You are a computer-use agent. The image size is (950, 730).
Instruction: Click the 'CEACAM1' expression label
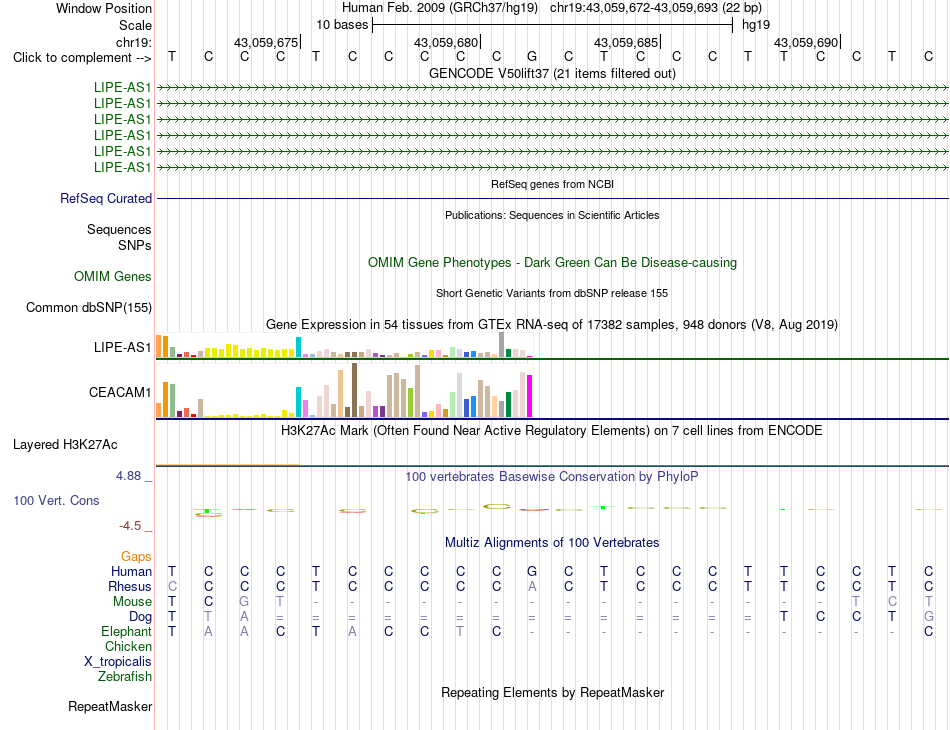tap(119, 393)
